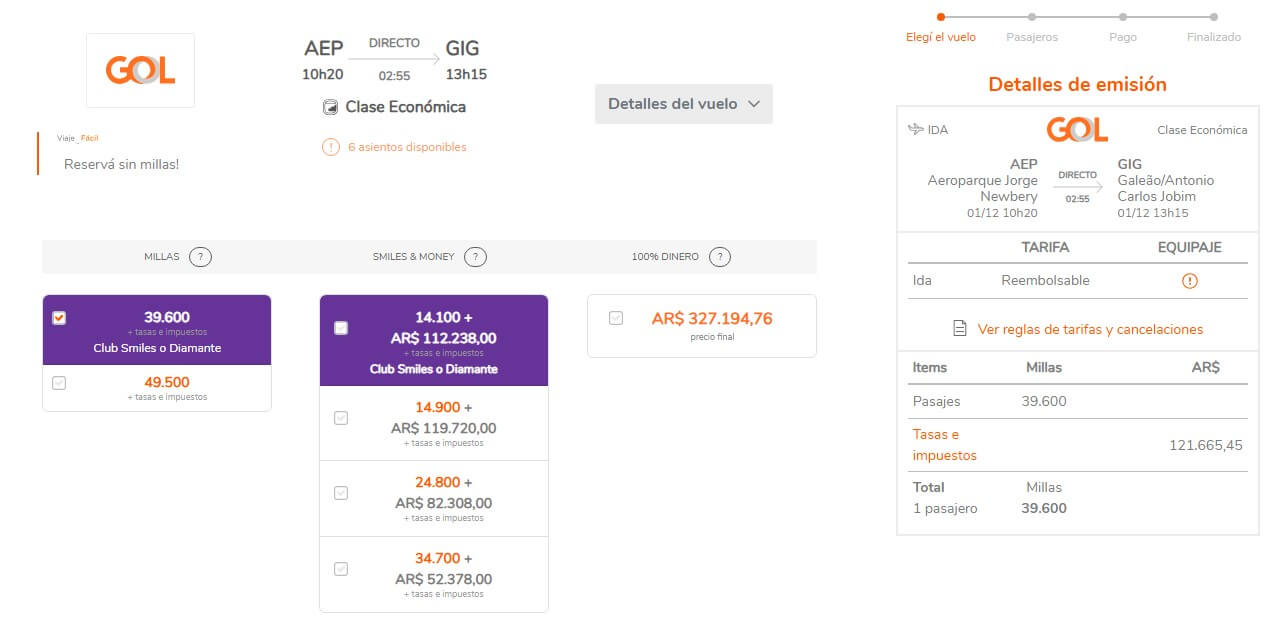Click the Viaje Fácil label

78,138
